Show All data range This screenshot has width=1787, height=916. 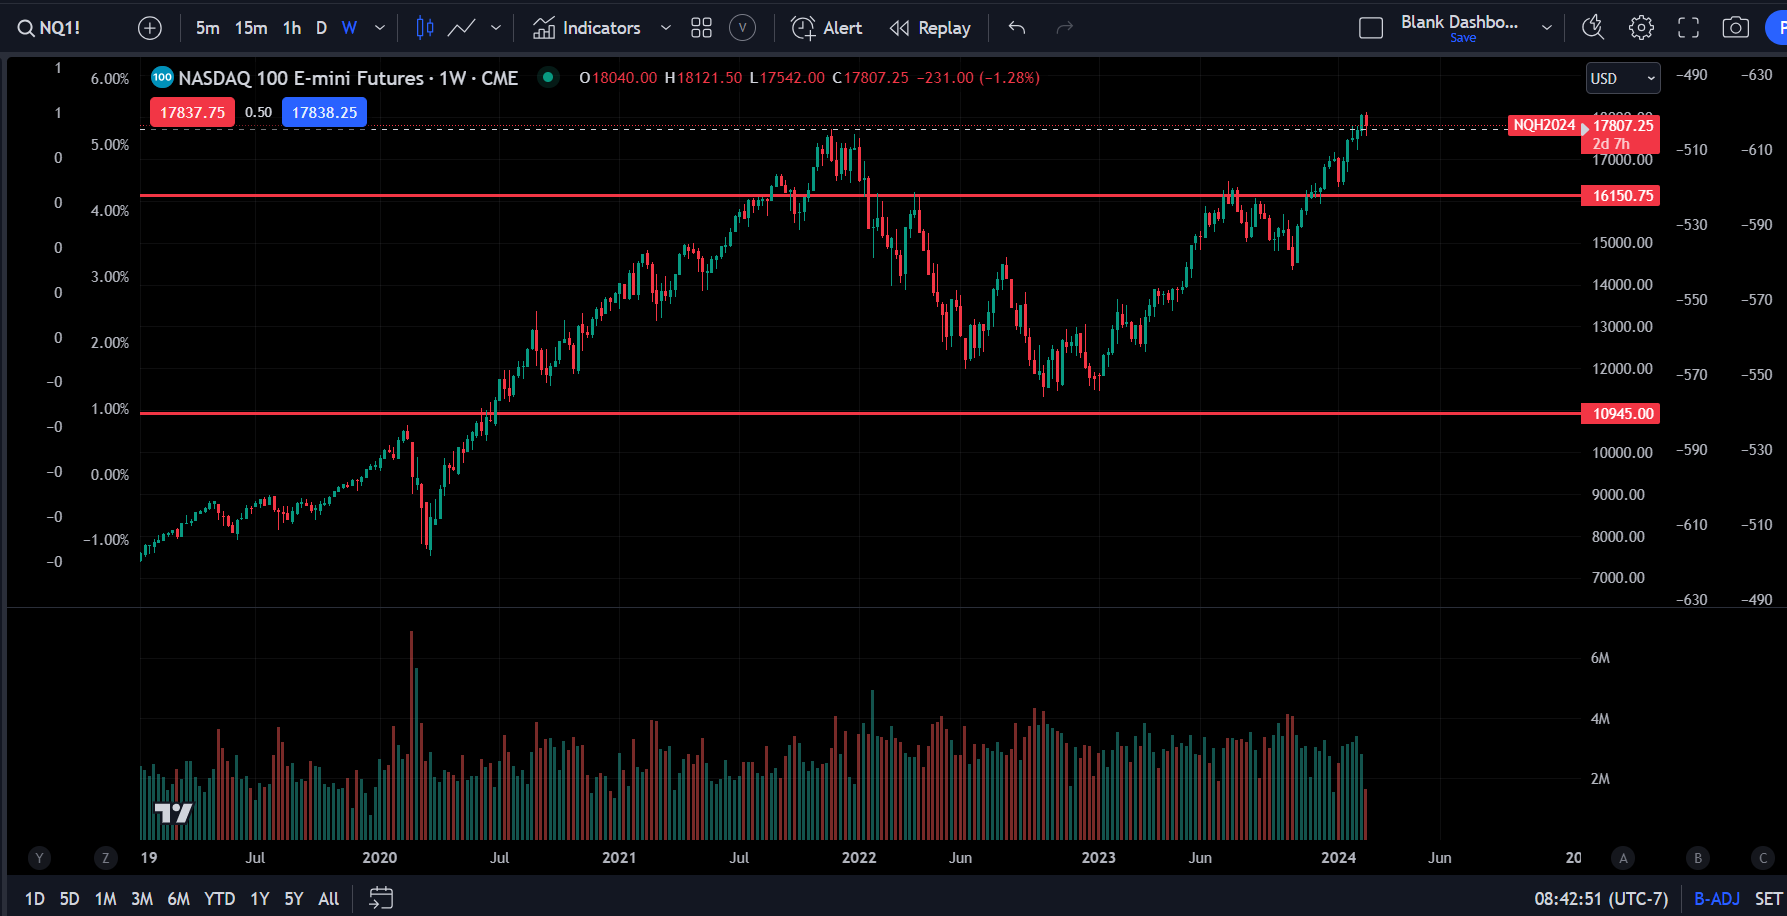pyautogui.click(x=329, y=899)
